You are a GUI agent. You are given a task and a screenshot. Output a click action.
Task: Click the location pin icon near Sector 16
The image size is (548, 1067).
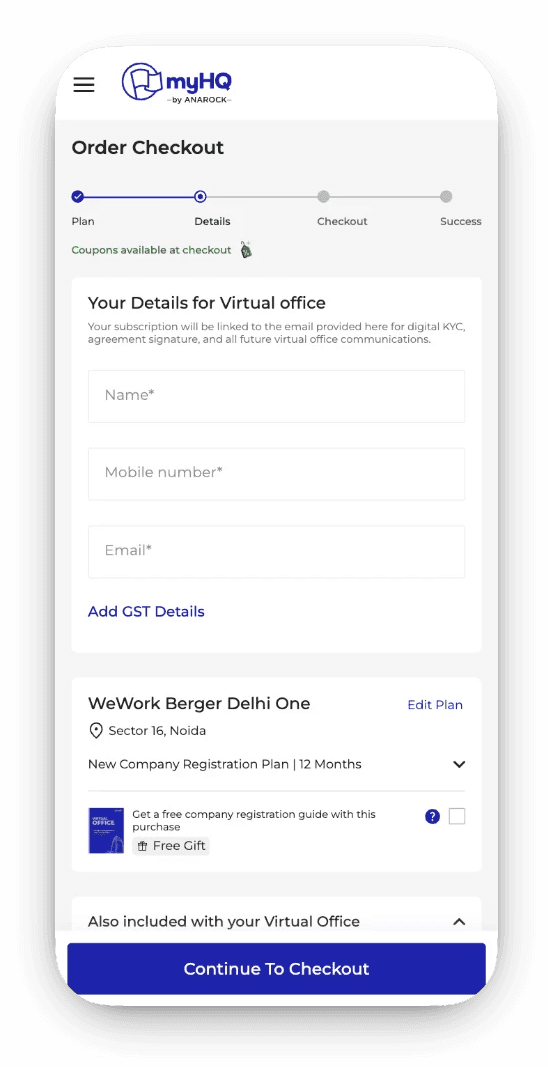tap(96, 731)
